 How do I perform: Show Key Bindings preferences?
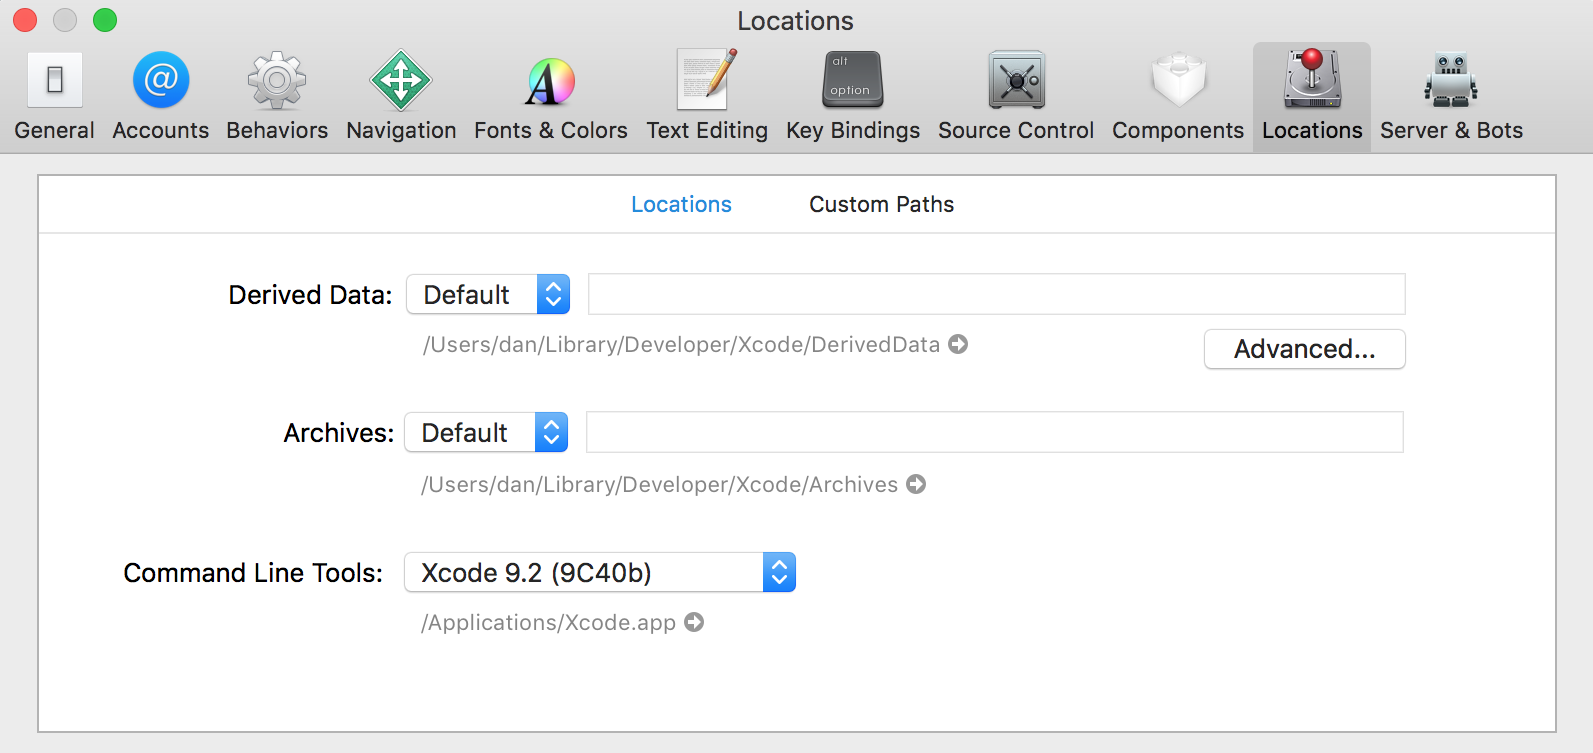click(852, 97)
